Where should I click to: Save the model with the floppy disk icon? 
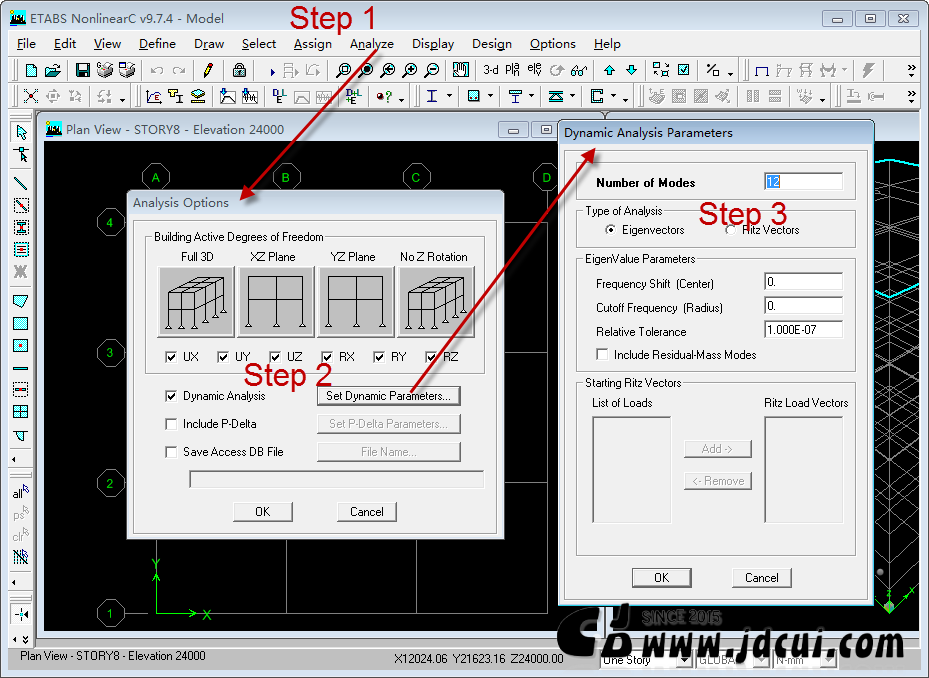pyautogui.click(x=82, y=71)
